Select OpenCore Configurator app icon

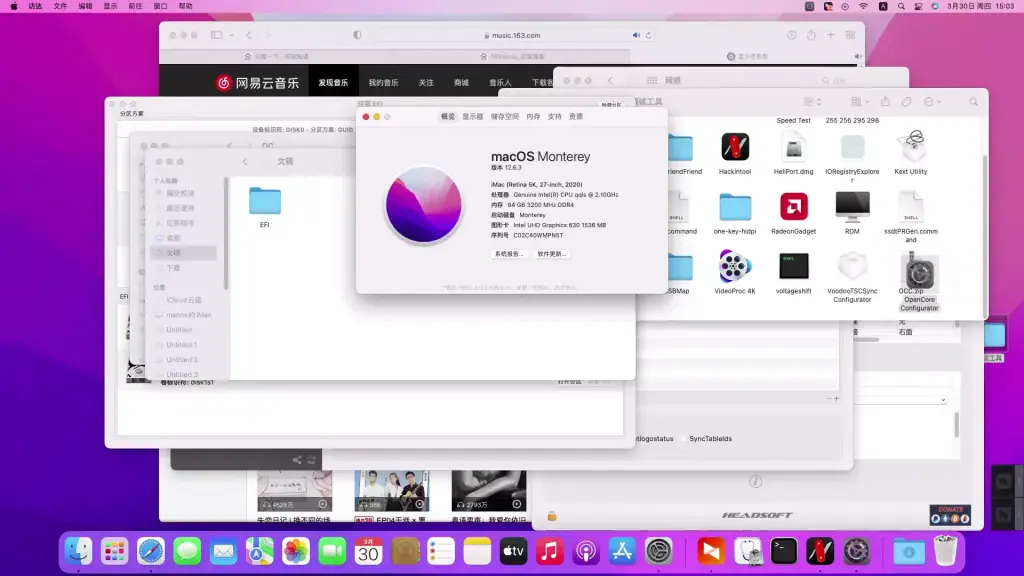[x=919, y=274]
